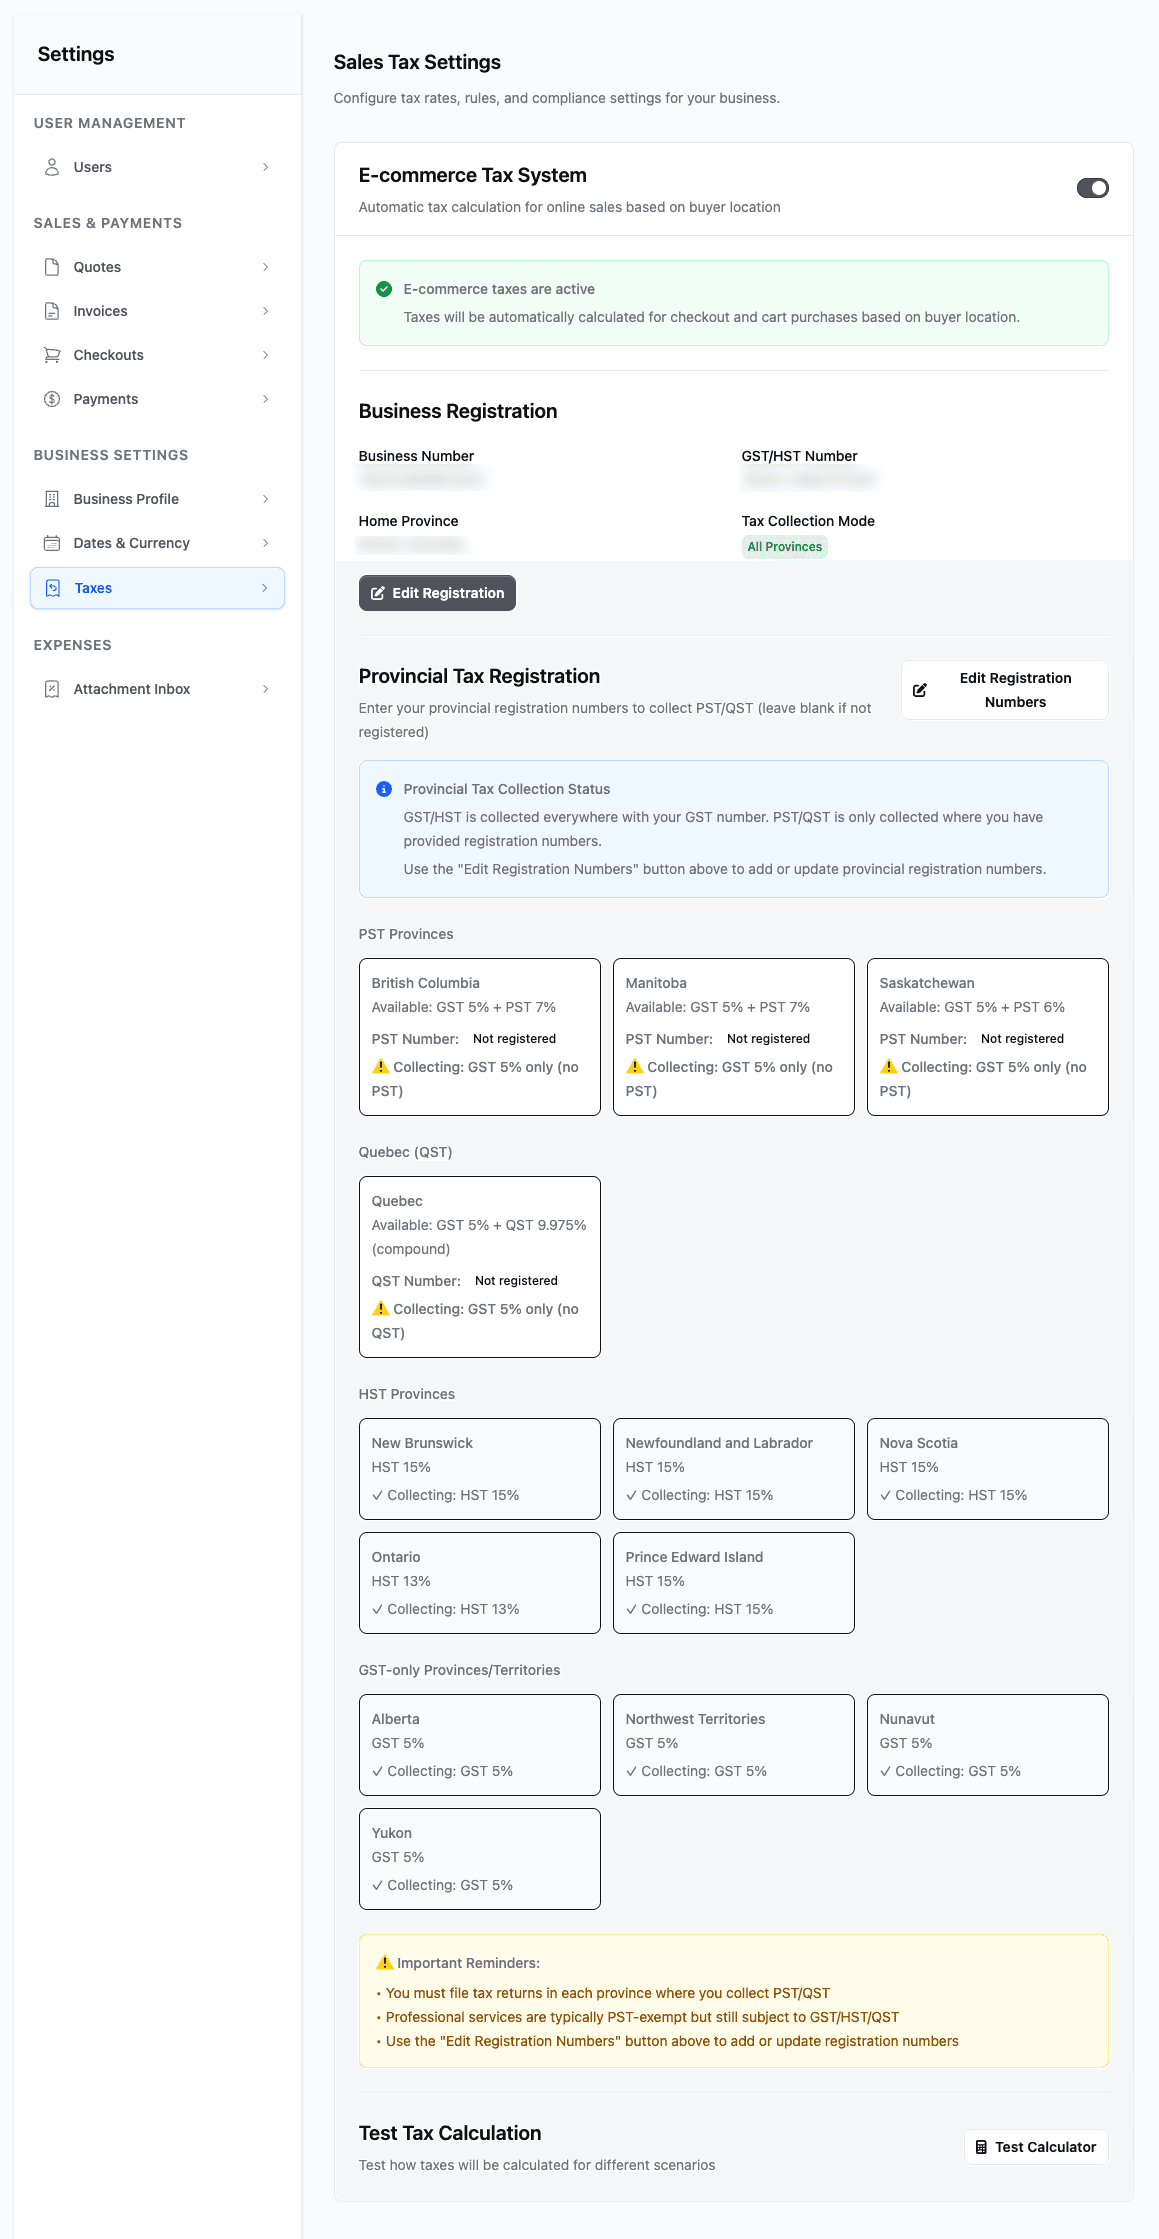The image size is (1159, 2239).
Task: Expand the Payments chevron arrow
Action: [265, 399]
